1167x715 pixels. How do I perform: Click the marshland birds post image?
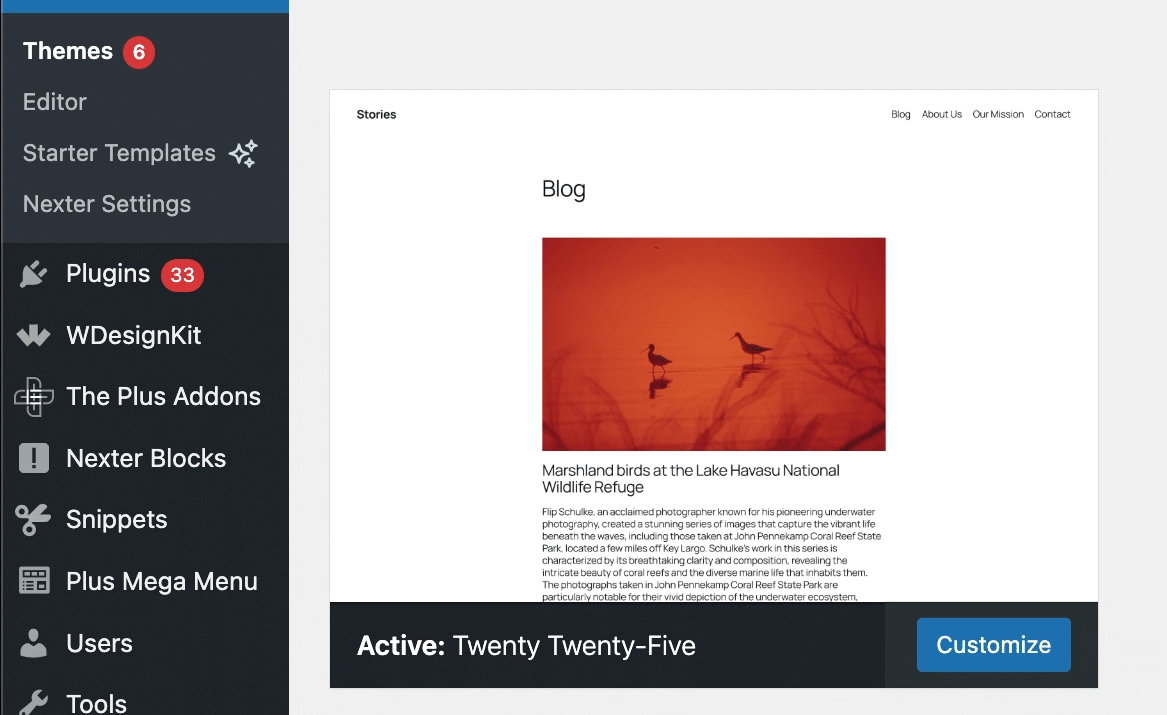[x=713, y=342]
